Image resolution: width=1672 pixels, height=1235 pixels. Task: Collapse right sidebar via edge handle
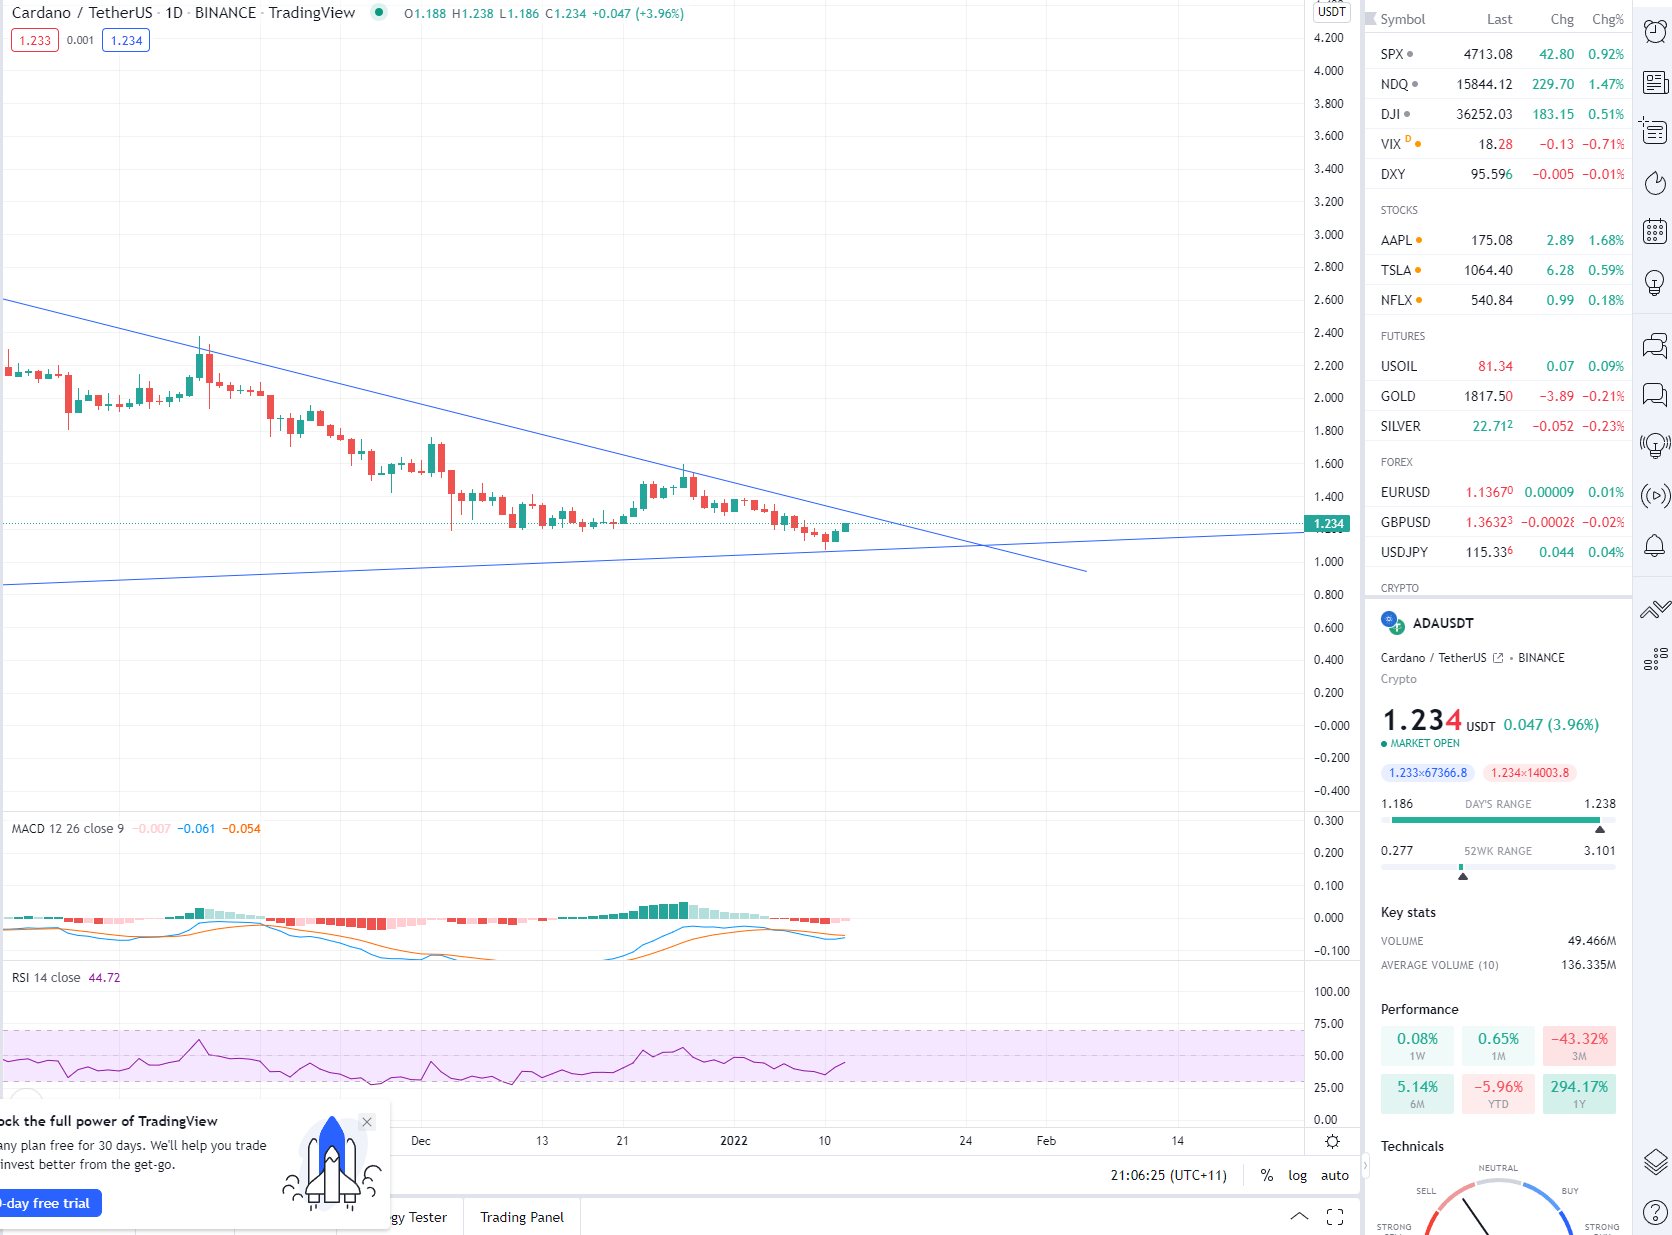point(1365,1164)
